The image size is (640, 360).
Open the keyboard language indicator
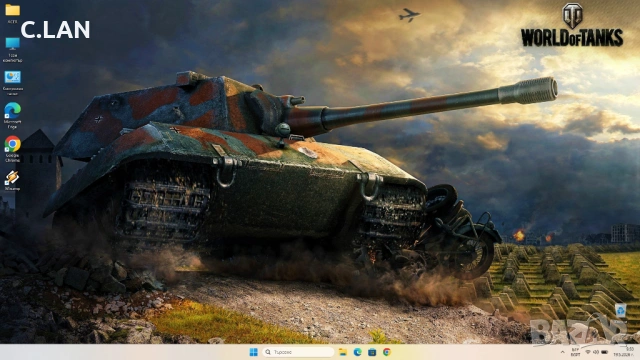(x=576, y=352)
